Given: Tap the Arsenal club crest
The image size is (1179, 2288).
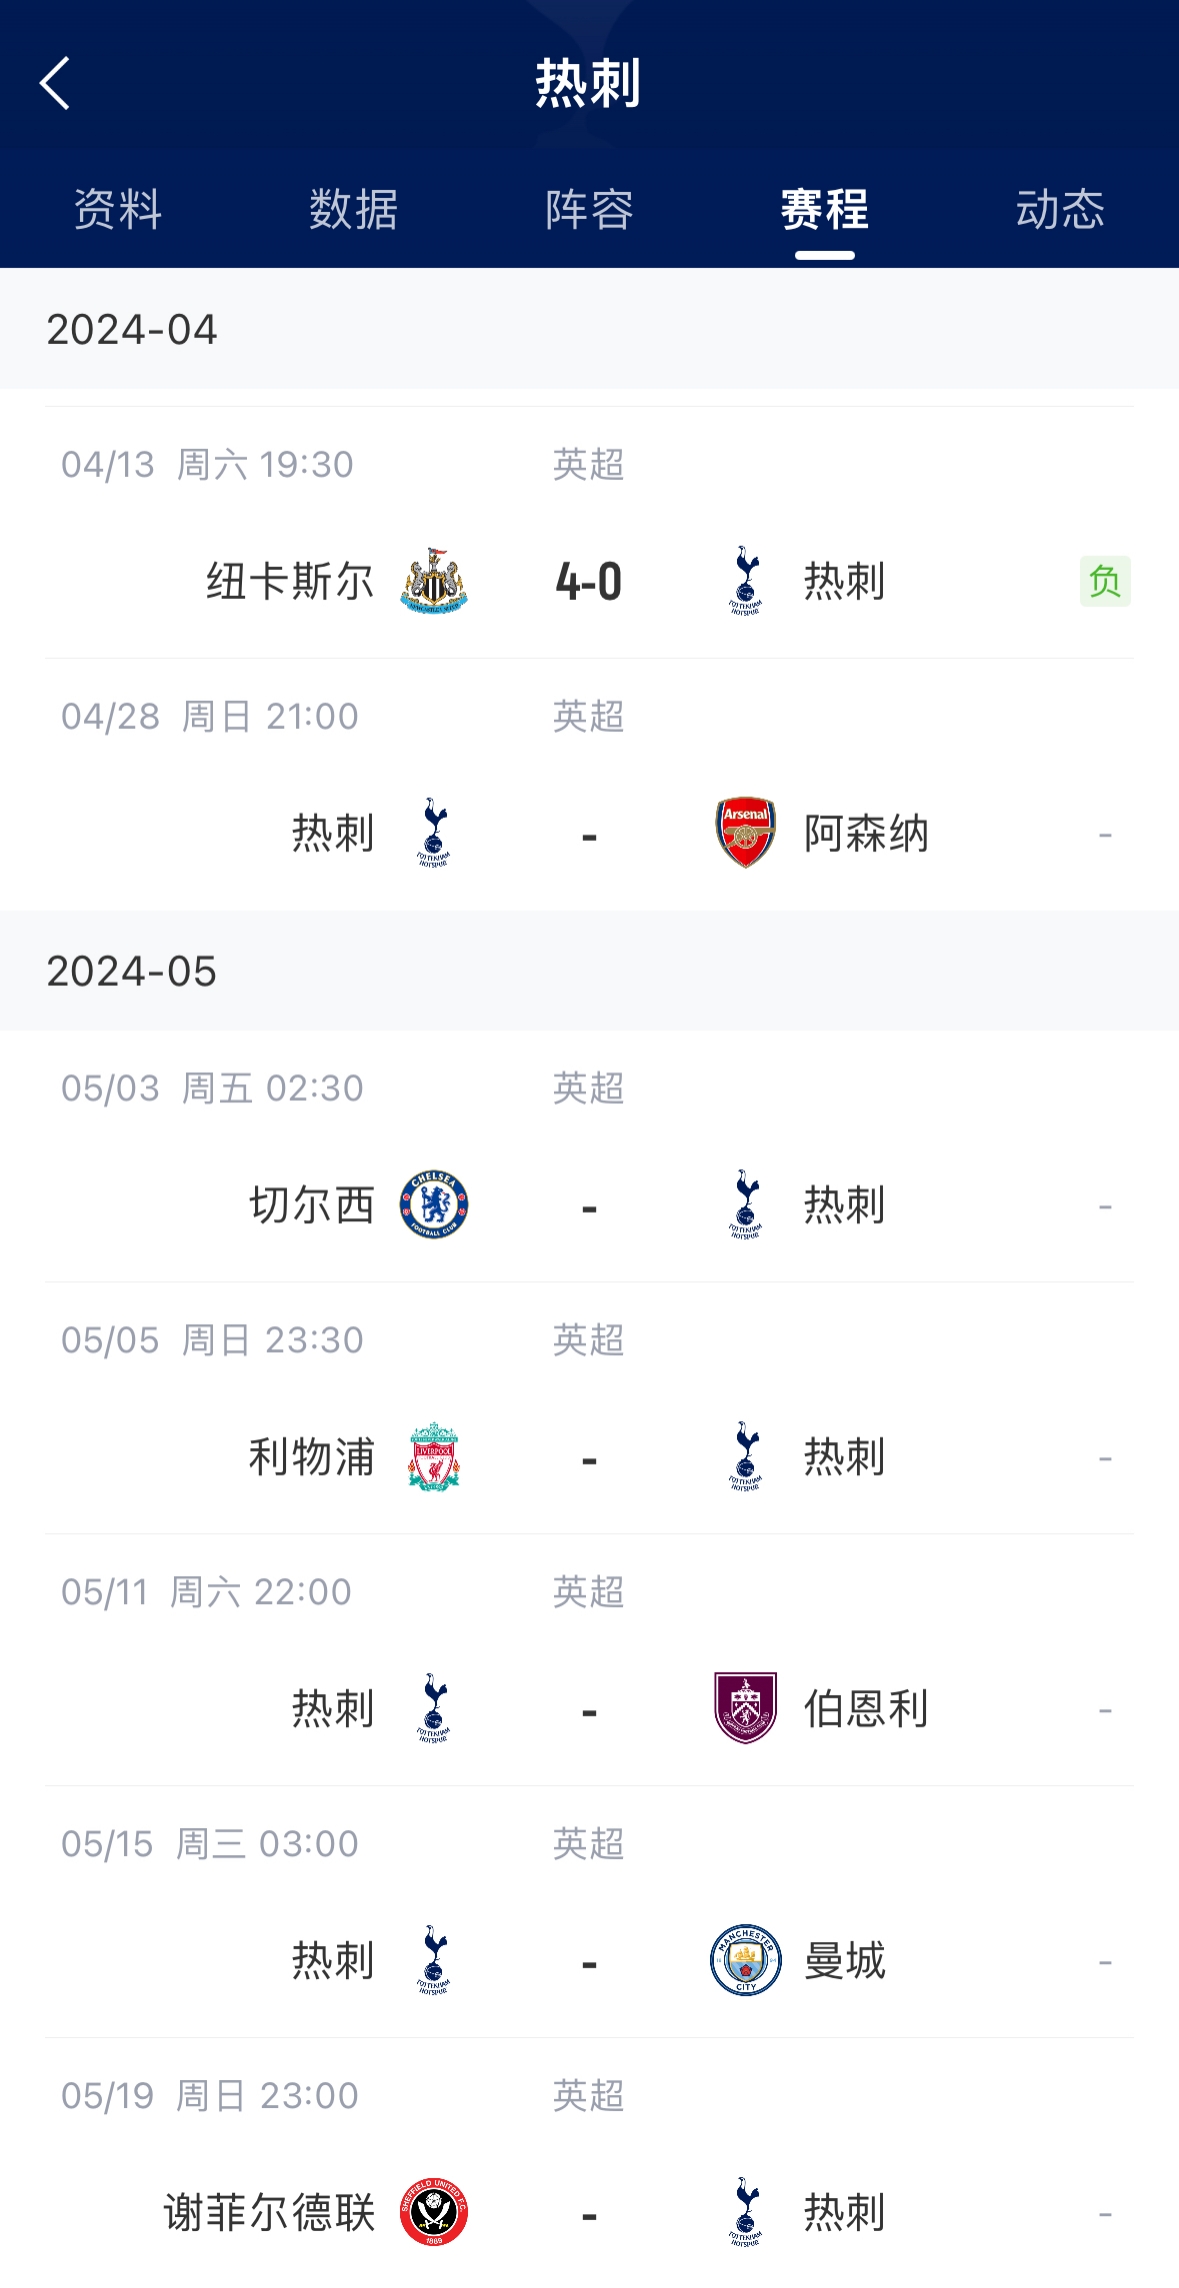Looking at the screenshot, I should [x=746, y=833].
